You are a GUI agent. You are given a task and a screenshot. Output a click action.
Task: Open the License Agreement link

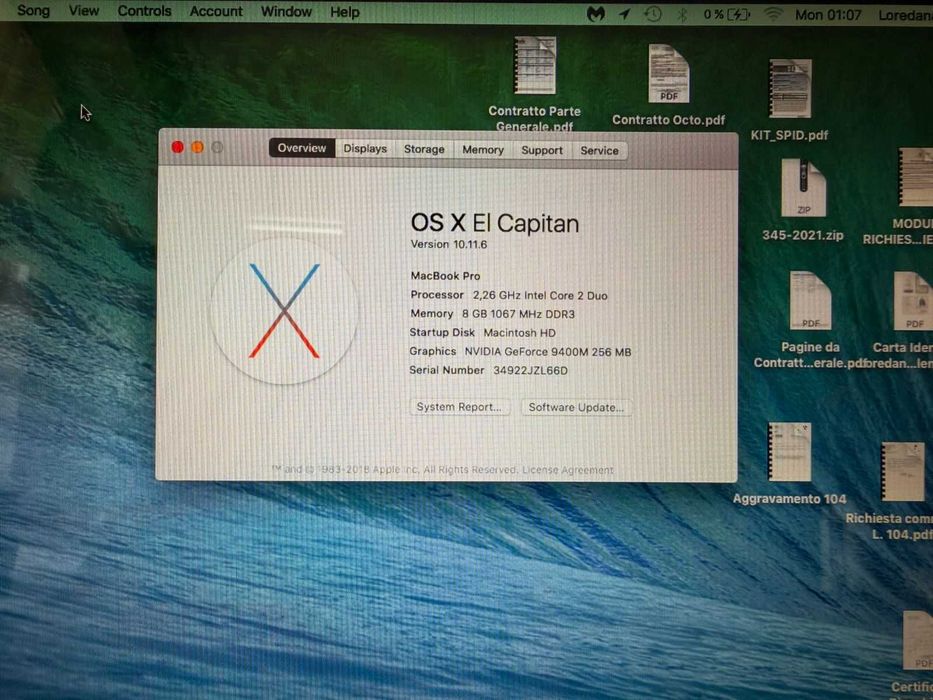click(x=568, y=470)
